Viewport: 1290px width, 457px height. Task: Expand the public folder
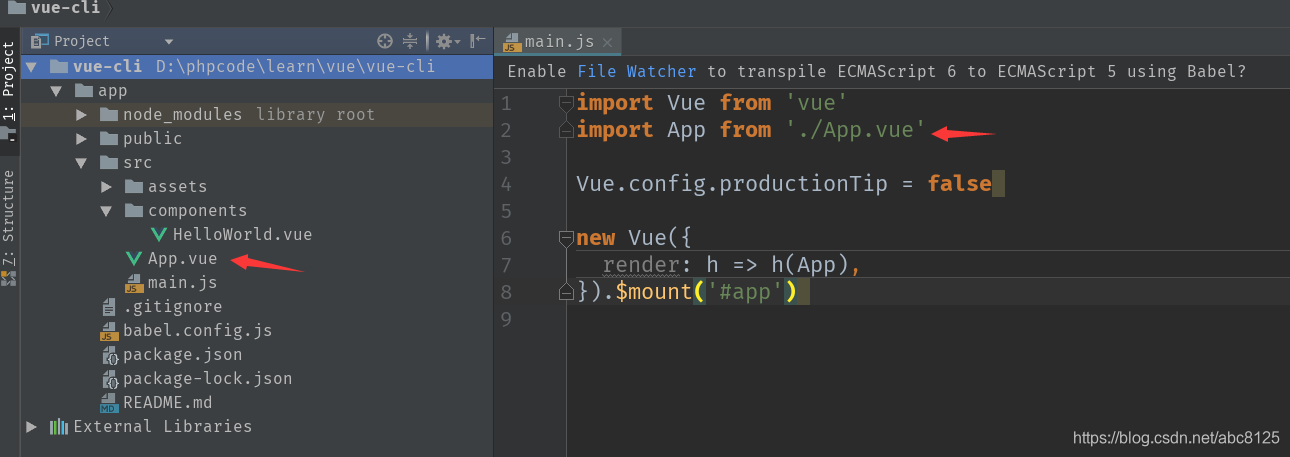82,139
